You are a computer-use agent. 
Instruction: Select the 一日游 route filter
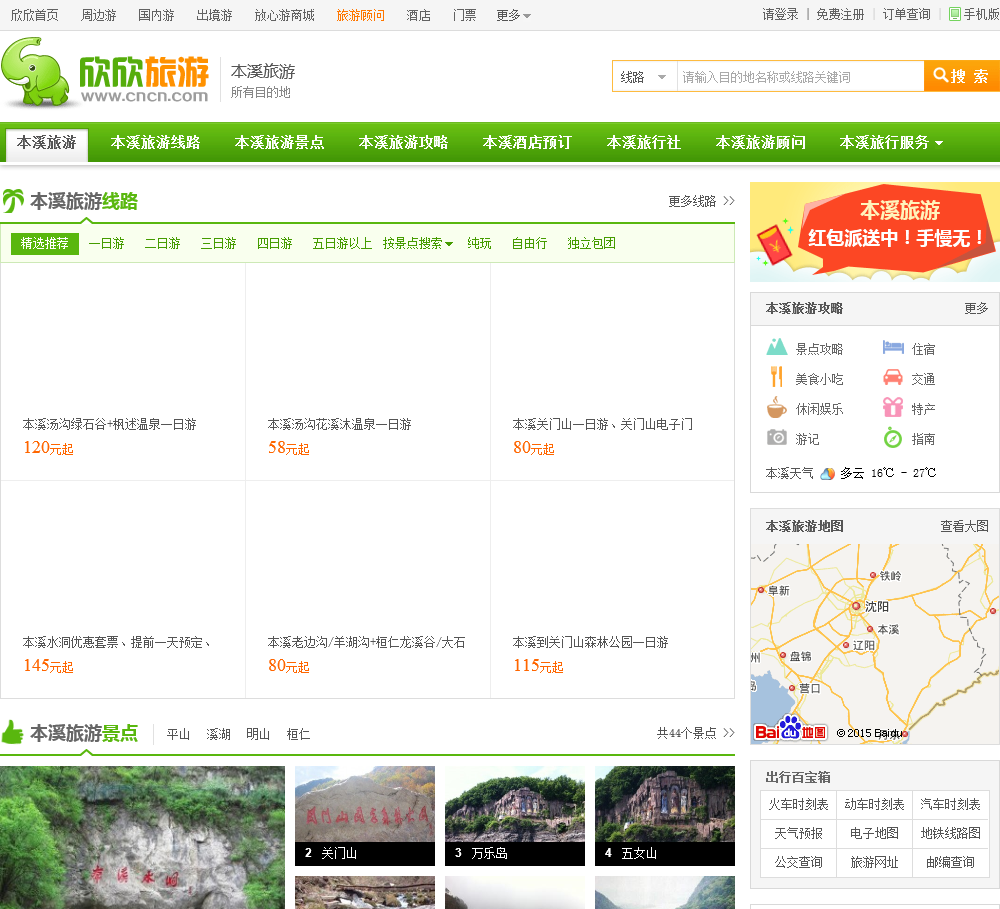pyautogui.click(x=107, y=243)
